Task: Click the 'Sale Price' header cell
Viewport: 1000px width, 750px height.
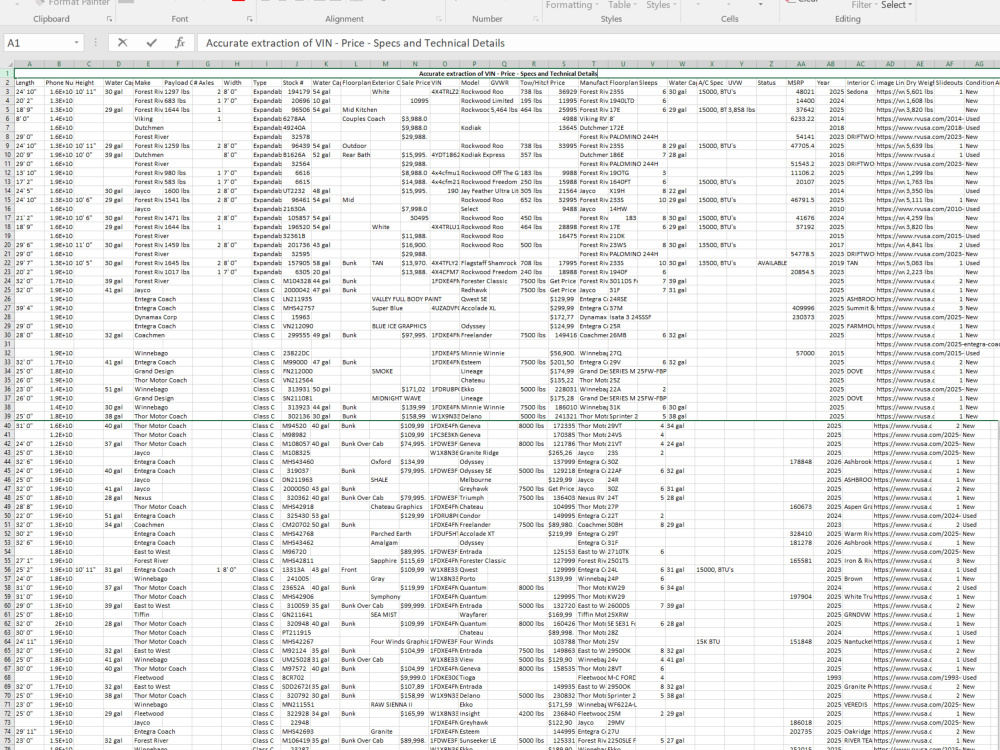Action: coord(415,83)
